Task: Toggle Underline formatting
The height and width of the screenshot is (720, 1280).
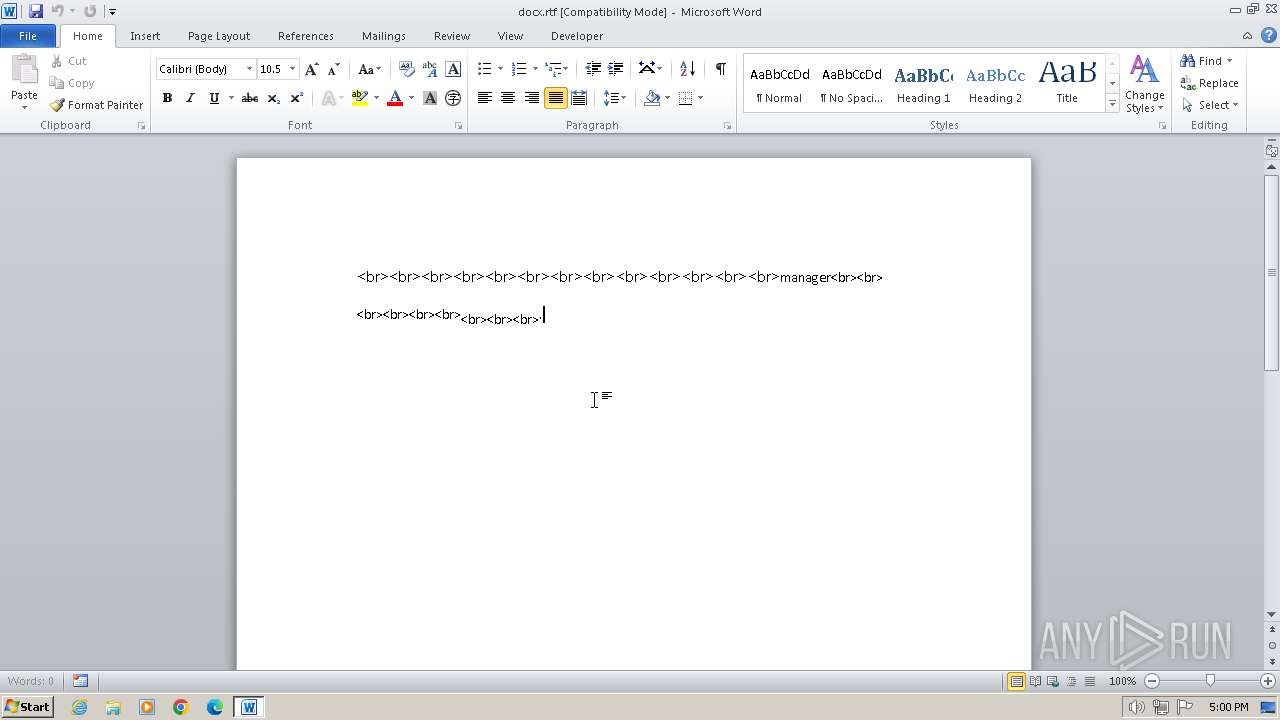Action: 213,98
